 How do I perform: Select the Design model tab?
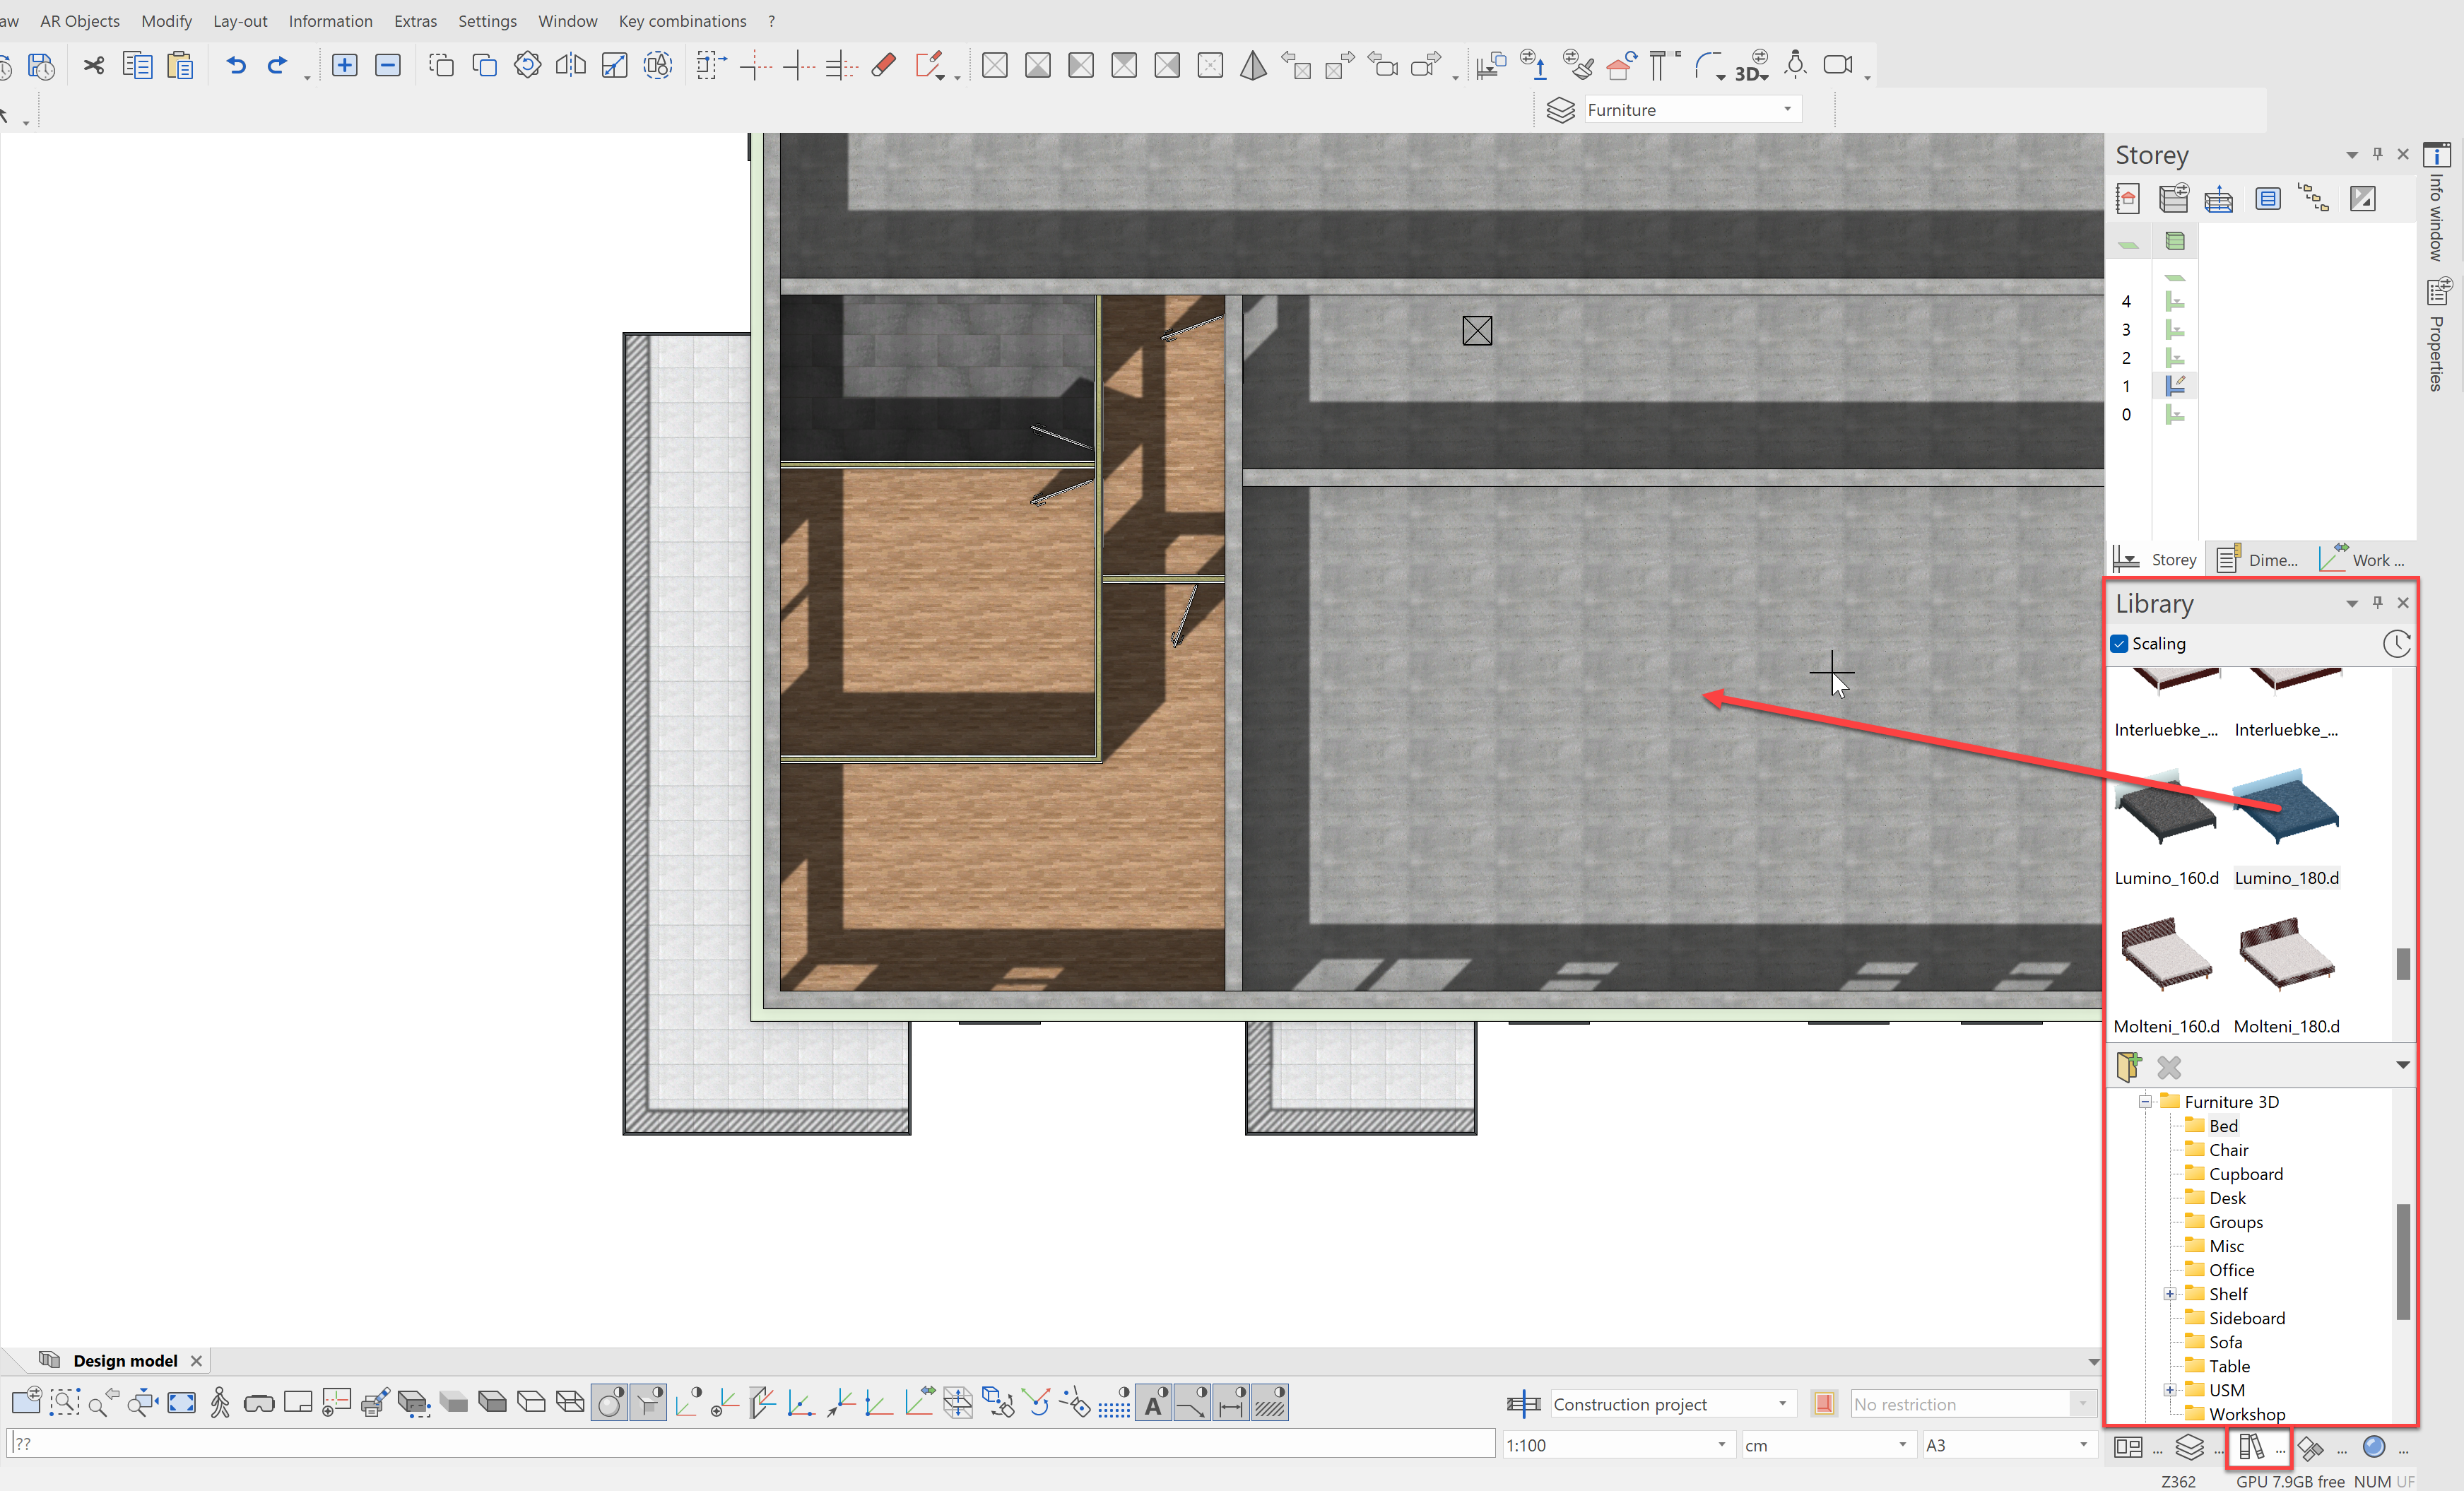click(125, 1361)
